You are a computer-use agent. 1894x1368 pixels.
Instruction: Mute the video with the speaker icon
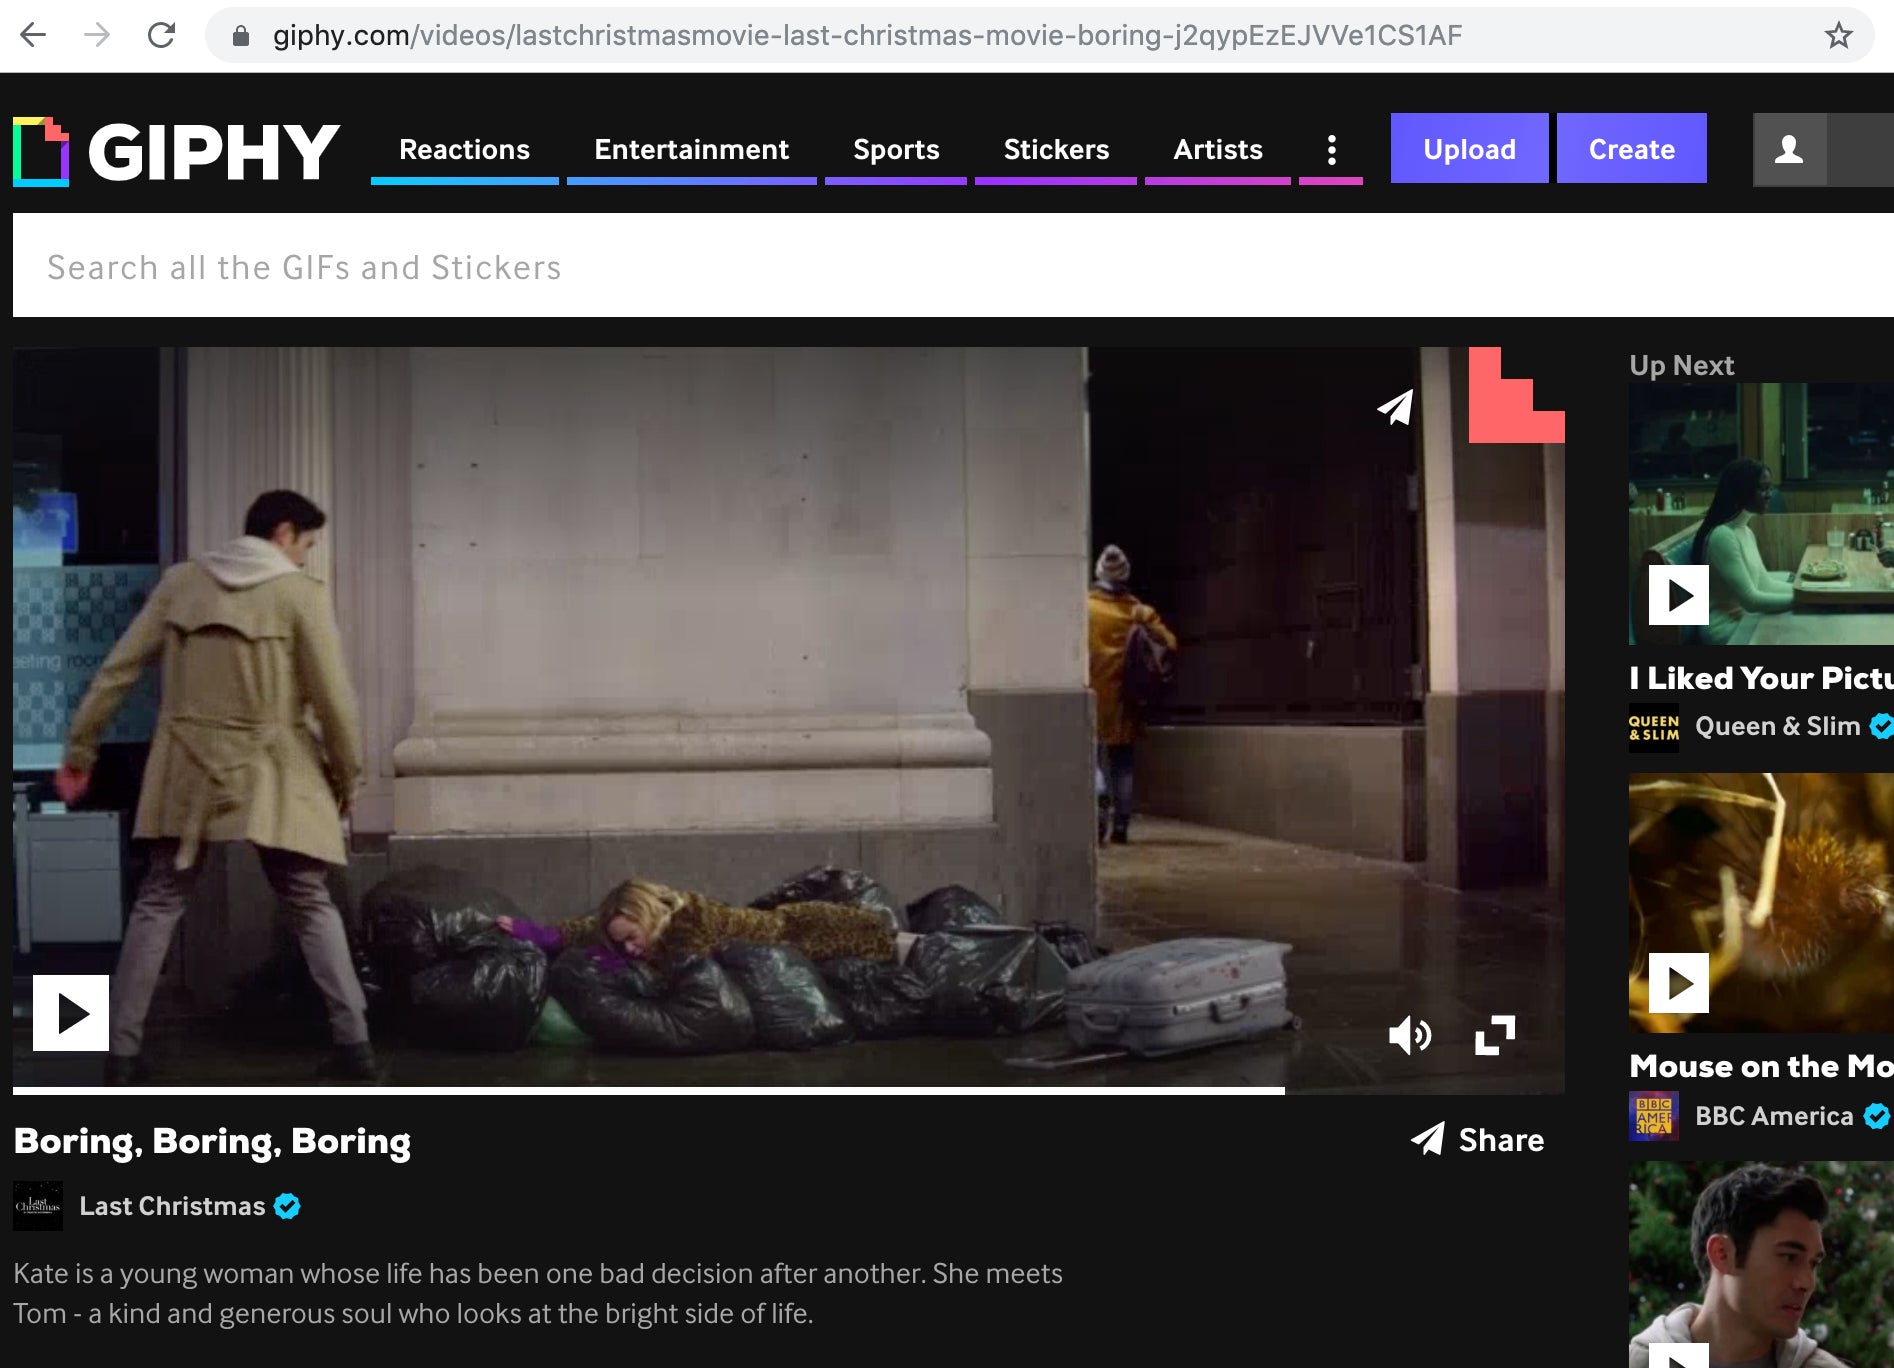click(1409, 1035)
